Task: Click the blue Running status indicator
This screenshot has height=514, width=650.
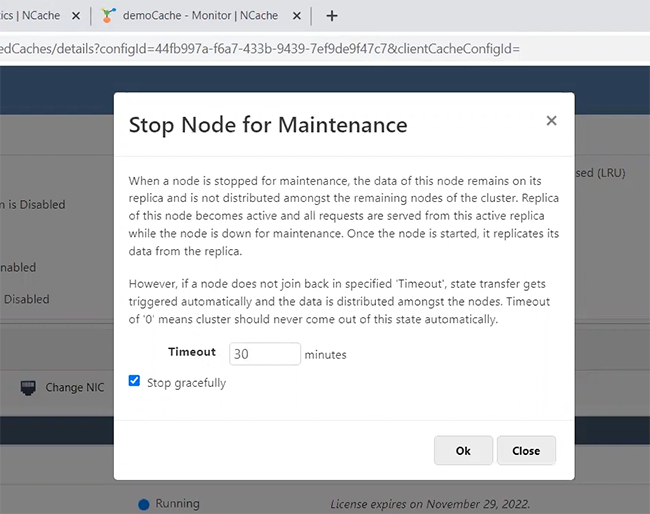Action: [x=143, y=504]
